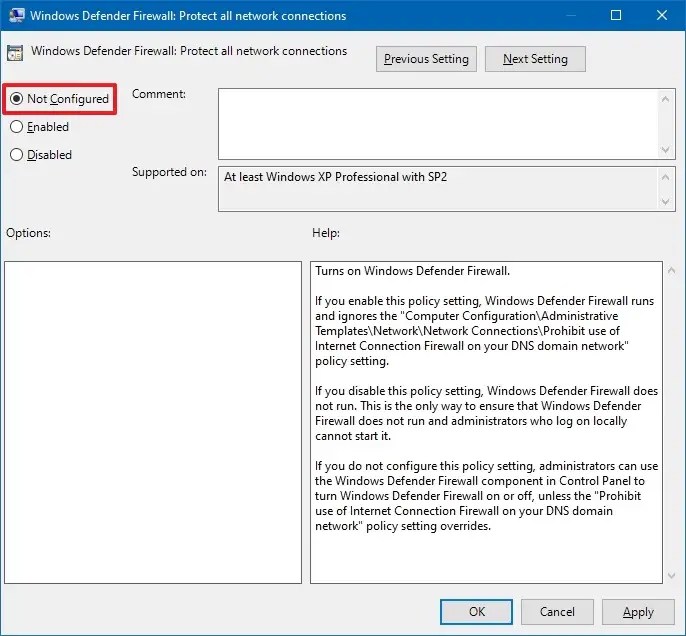686x636 pixels.
Task: Minimize the policy dialog window
Action: pyautogui.click(x=570, y=15)
